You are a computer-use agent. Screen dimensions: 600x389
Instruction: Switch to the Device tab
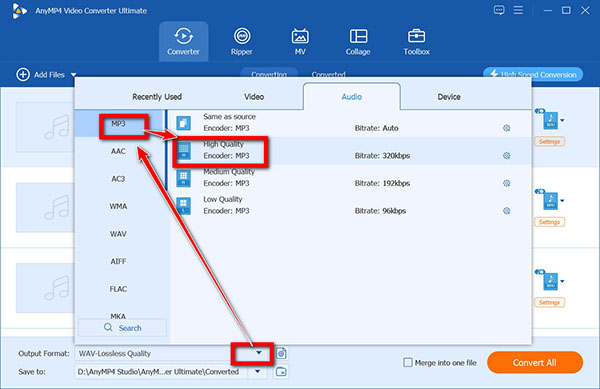(x=449, y=97)
